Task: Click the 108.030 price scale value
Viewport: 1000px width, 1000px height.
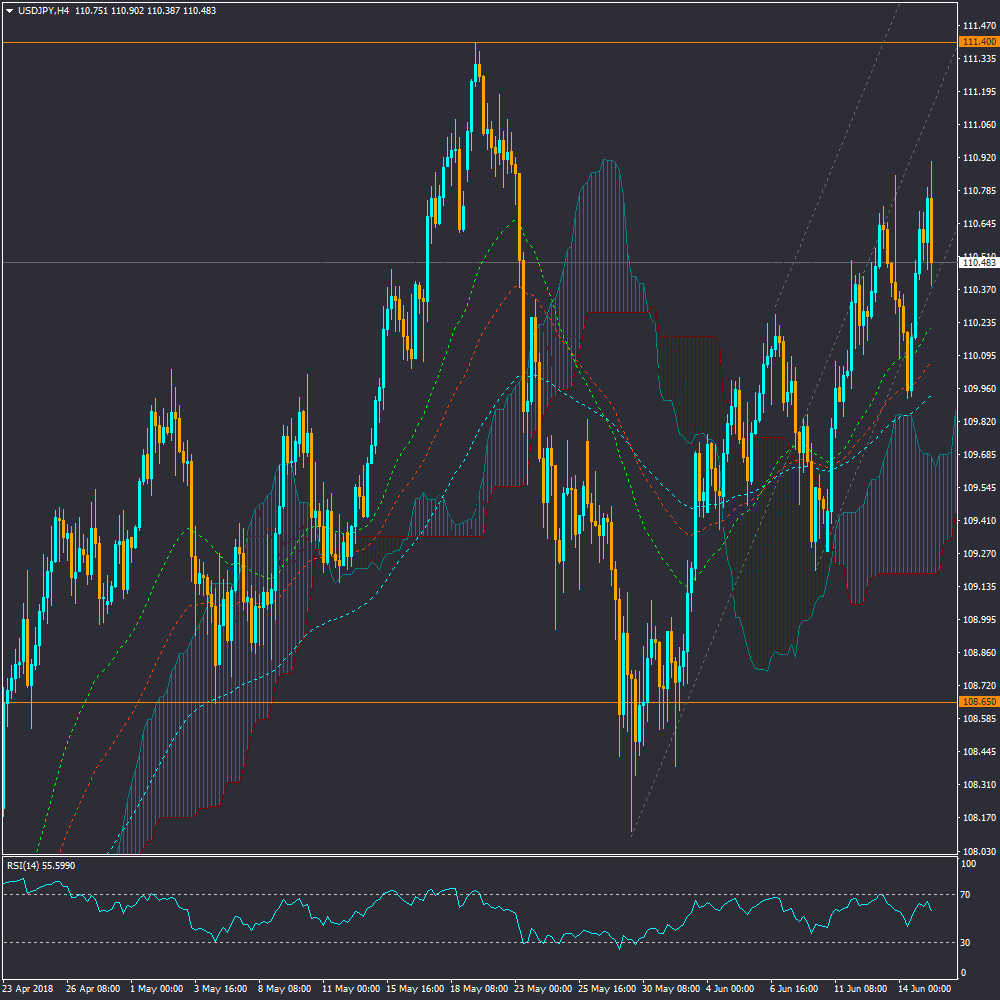Action: pyautogui.click(x=977, y=852)
